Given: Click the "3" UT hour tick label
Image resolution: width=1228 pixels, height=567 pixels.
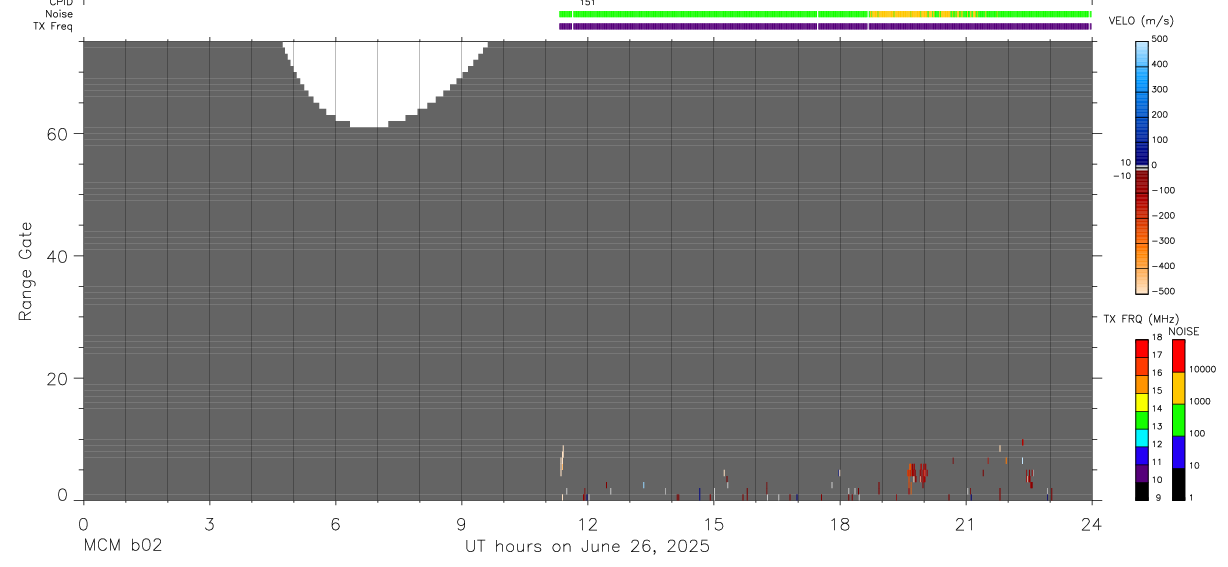Looking at the screenshot, I should pyautogui.click(x=209, y=523).
